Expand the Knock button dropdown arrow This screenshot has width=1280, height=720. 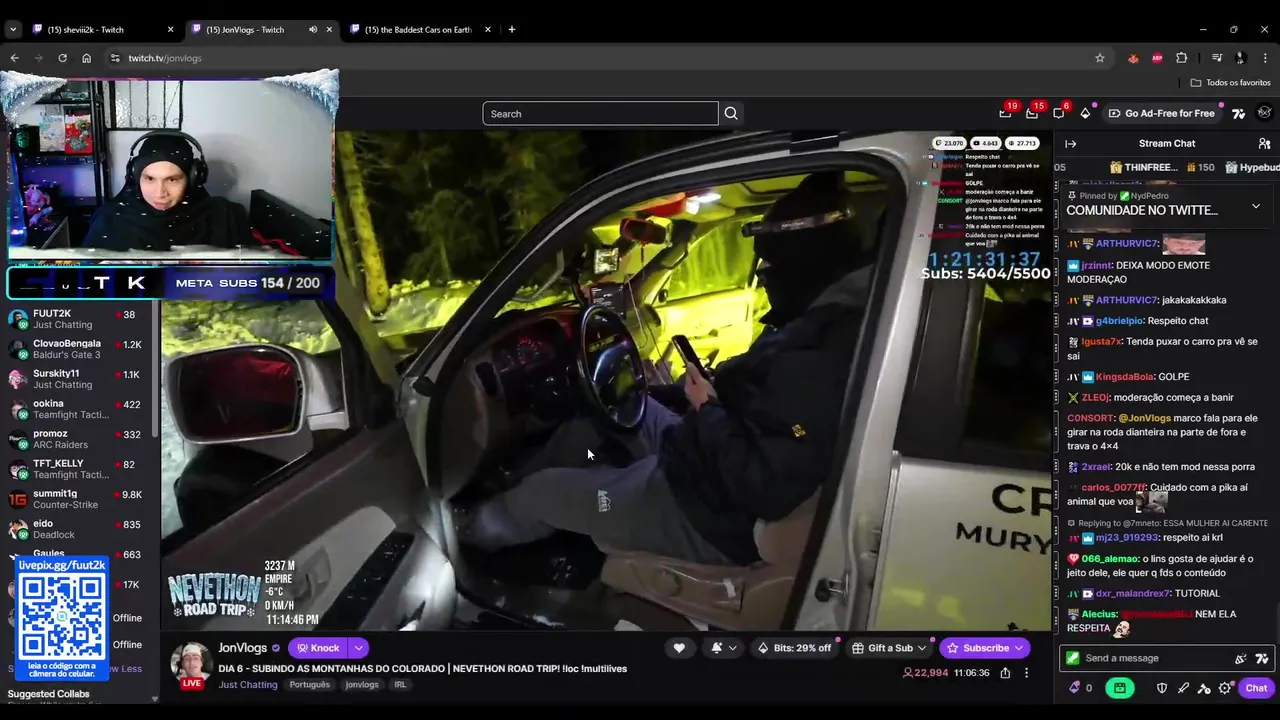coord(358,648)
